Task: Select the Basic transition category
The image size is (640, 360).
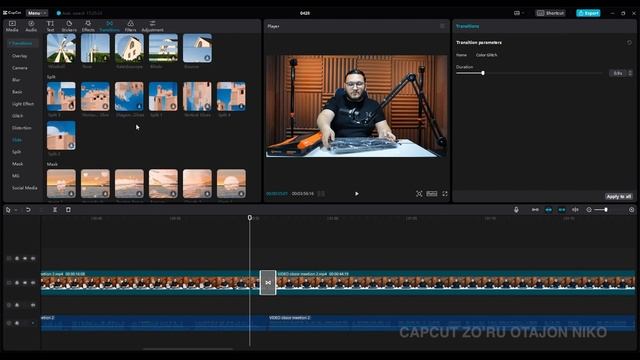Action: [17, 92]
